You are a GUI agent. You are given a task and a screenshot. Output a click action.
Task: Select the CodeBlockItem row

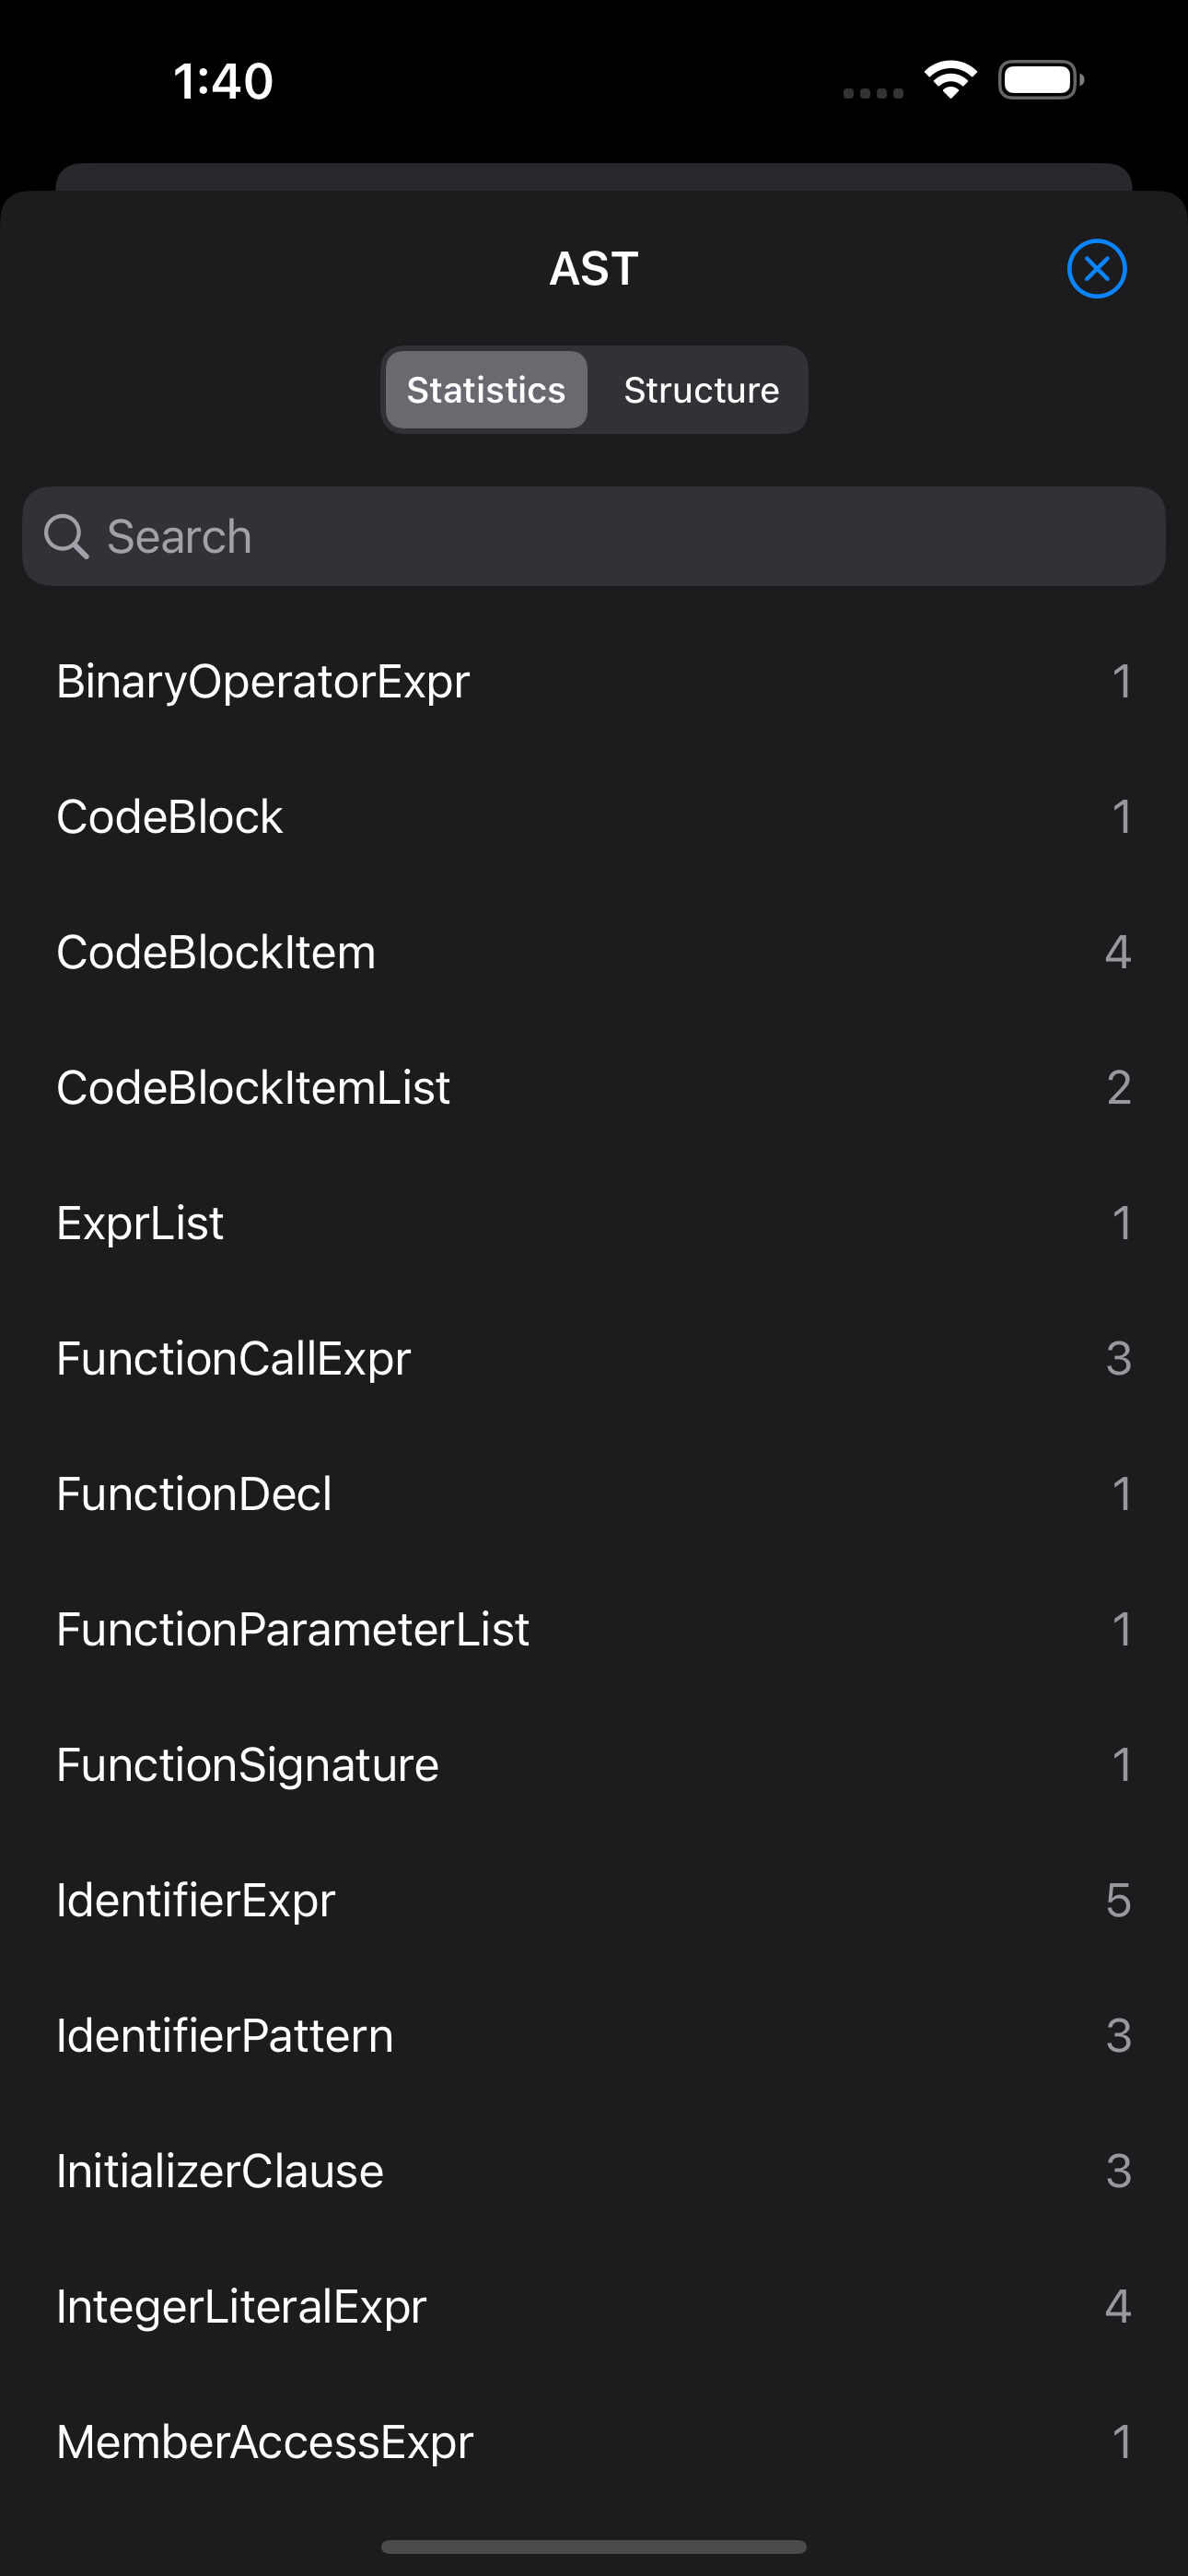(x=594, y=952)
